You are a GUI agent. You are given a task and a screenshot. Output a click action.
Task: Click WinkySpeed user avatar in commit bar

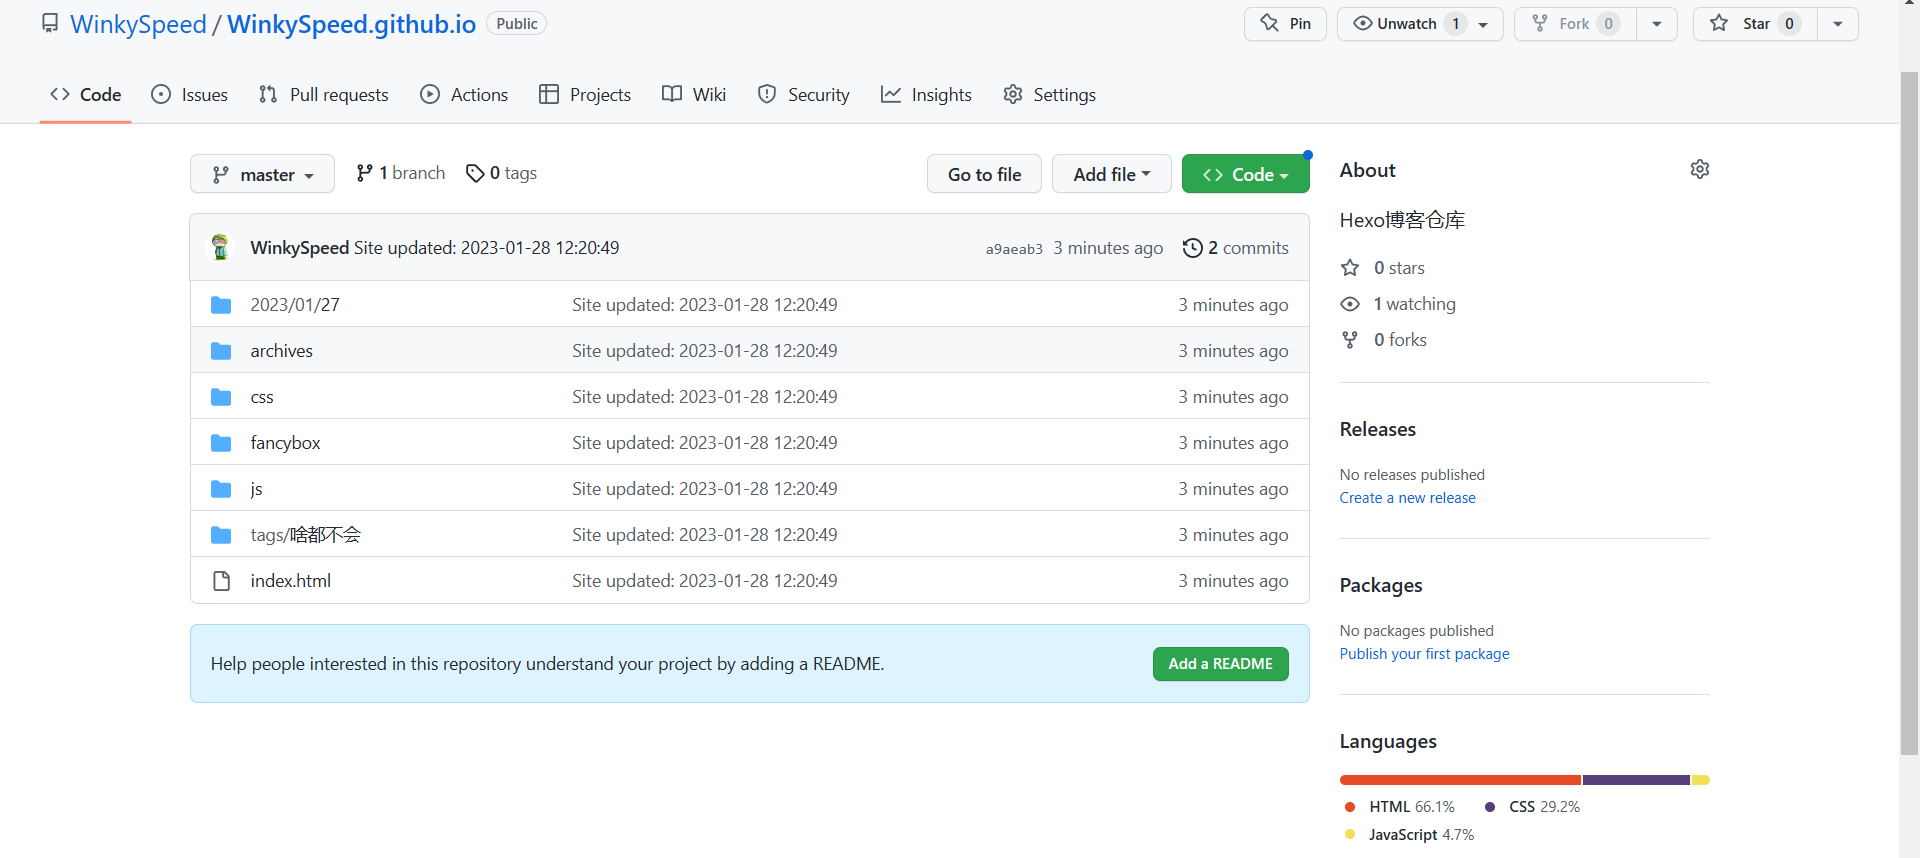pyautogui.click(x=220, y=247)
